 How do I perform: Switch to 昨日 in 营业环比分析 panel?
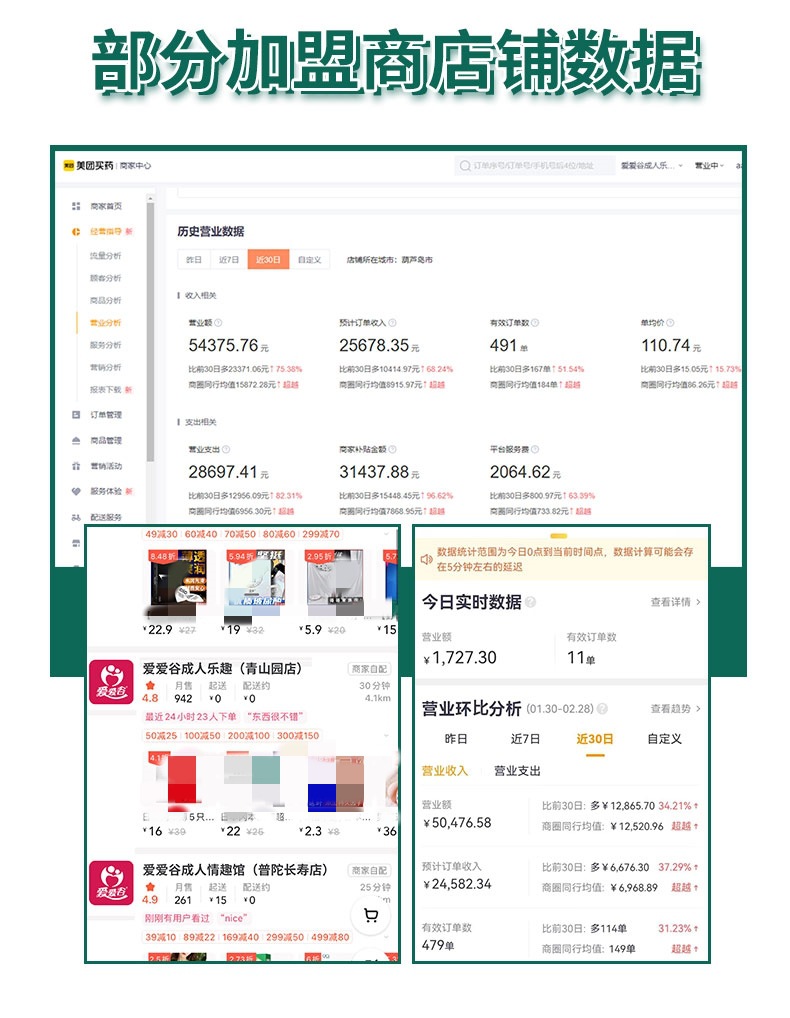(456, 739)
